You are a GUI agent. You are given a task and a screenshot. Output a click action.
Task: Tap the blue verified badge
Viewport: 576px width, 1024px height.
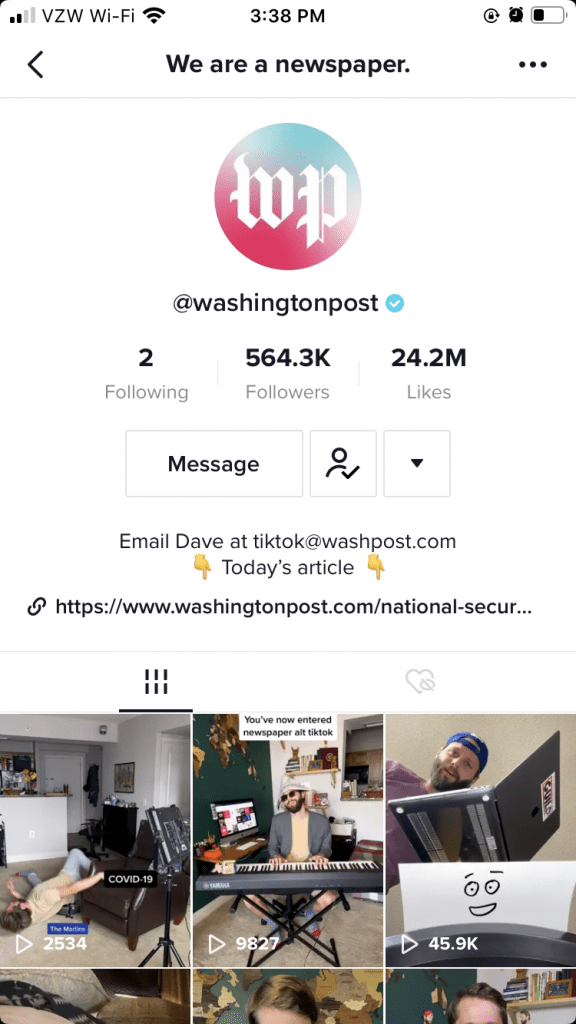coord(394,303)
